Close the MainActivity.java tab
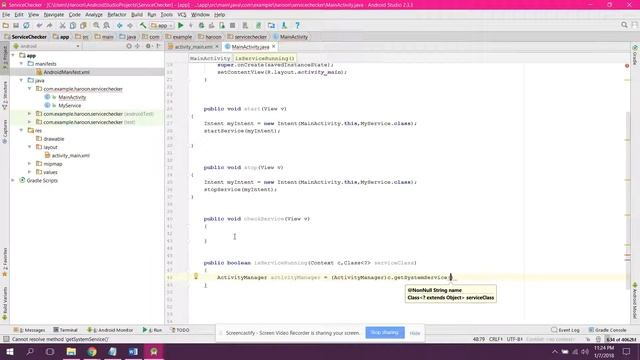The image size is (640, 360). tap(273, 47)
